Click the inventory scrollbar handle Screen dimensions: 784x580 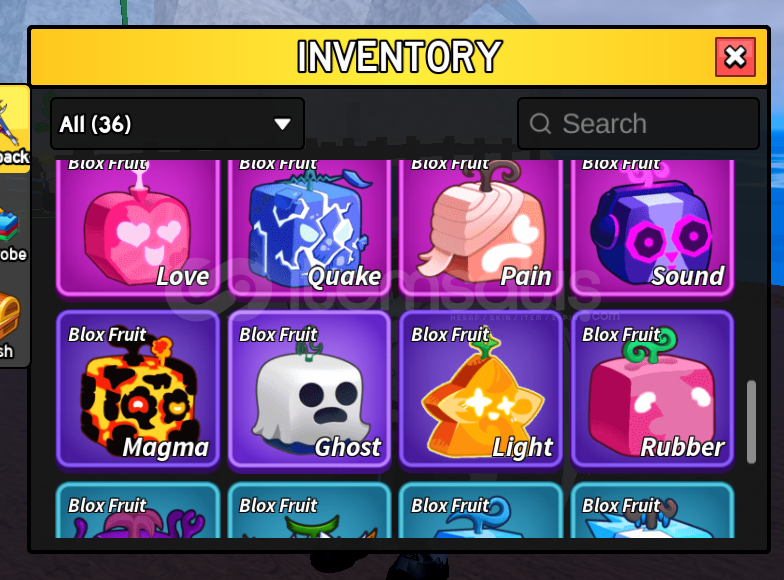point(751,422)
